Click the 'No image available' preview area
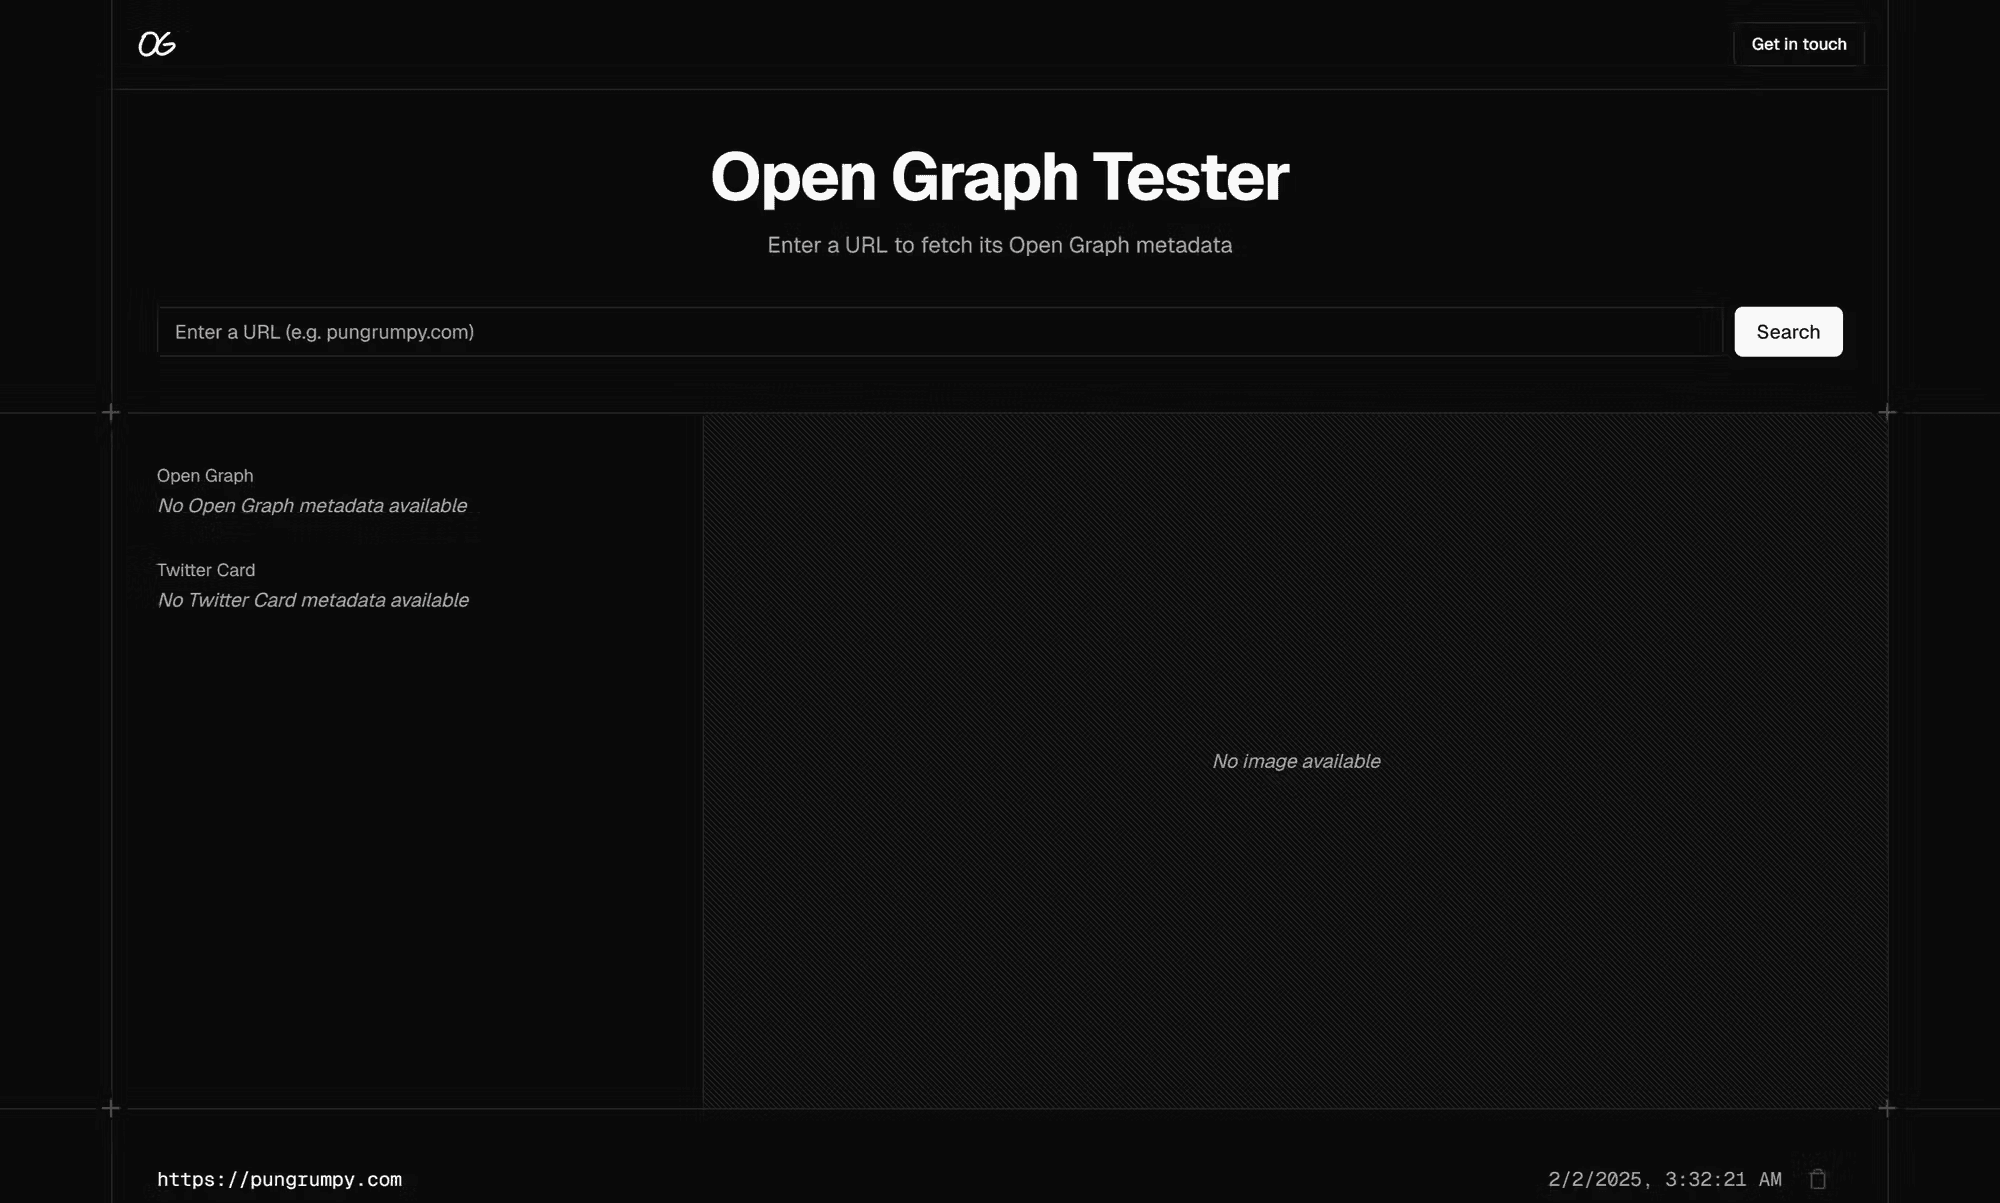Viewport: 2000px width, 1203px height. pyautogui.click(x=1295, y=760)
